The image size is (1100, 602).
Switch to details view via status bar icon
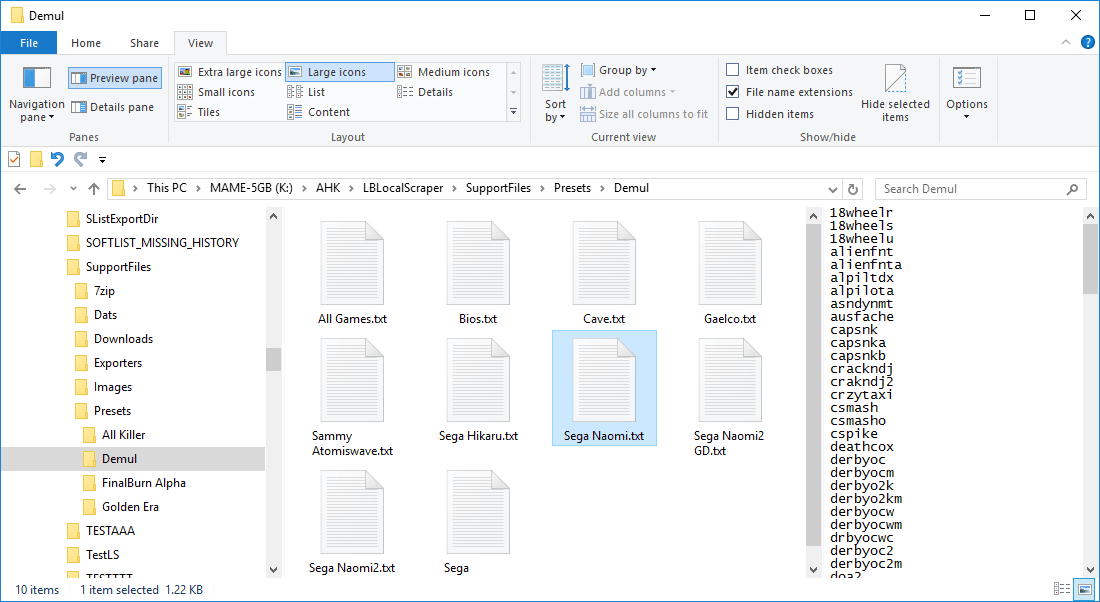click(x=1062, y=589)
